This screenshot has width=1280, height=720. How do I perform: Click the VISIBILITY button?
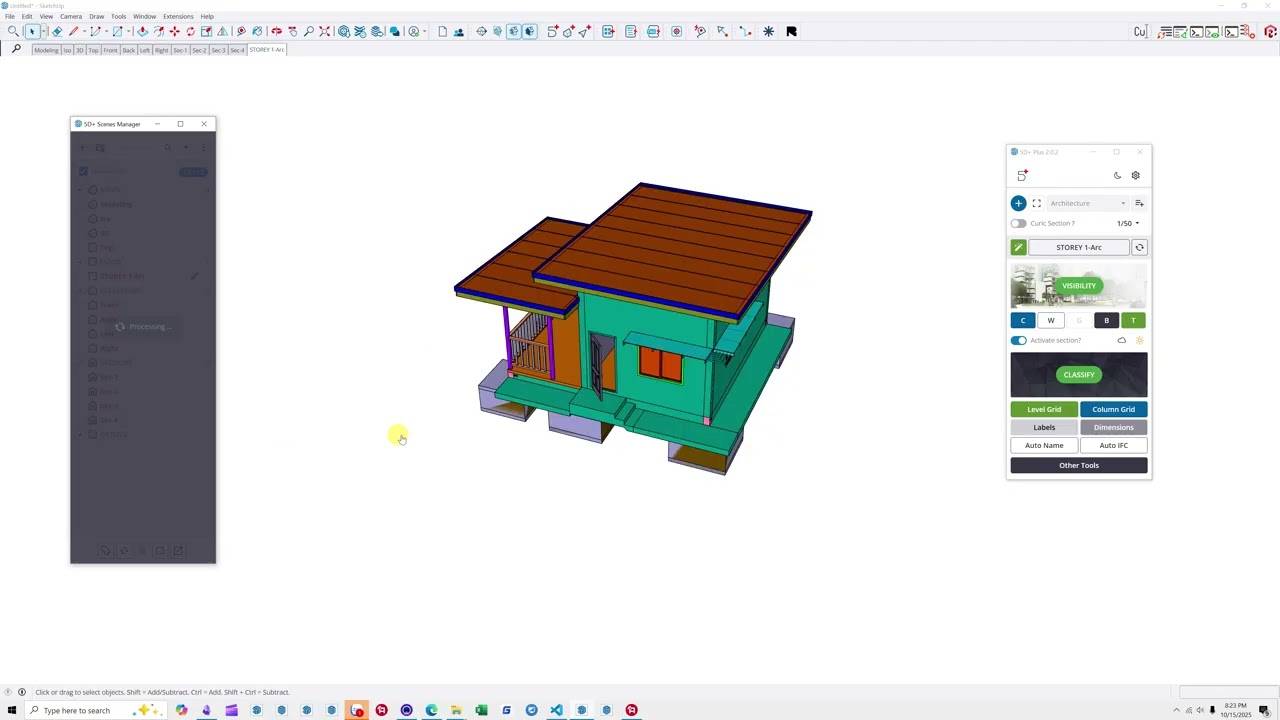tap(1079, 285)
